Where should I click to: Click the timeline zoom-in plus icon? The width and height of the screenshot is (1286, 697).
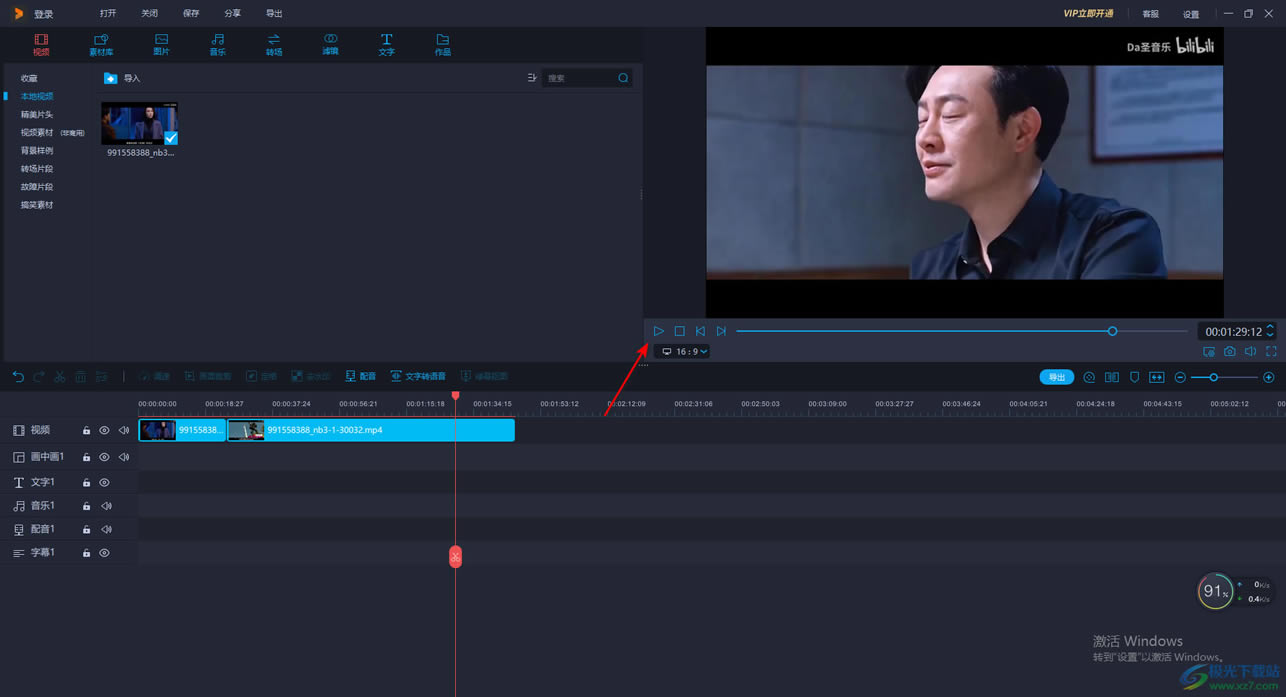point(1268,377)
